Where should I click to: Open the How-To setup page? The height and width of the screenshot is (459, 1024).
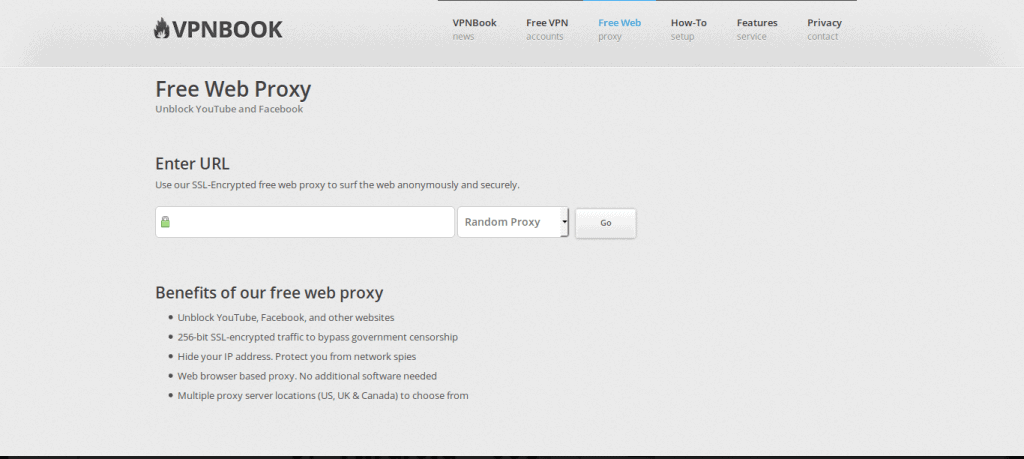(688, 29)
